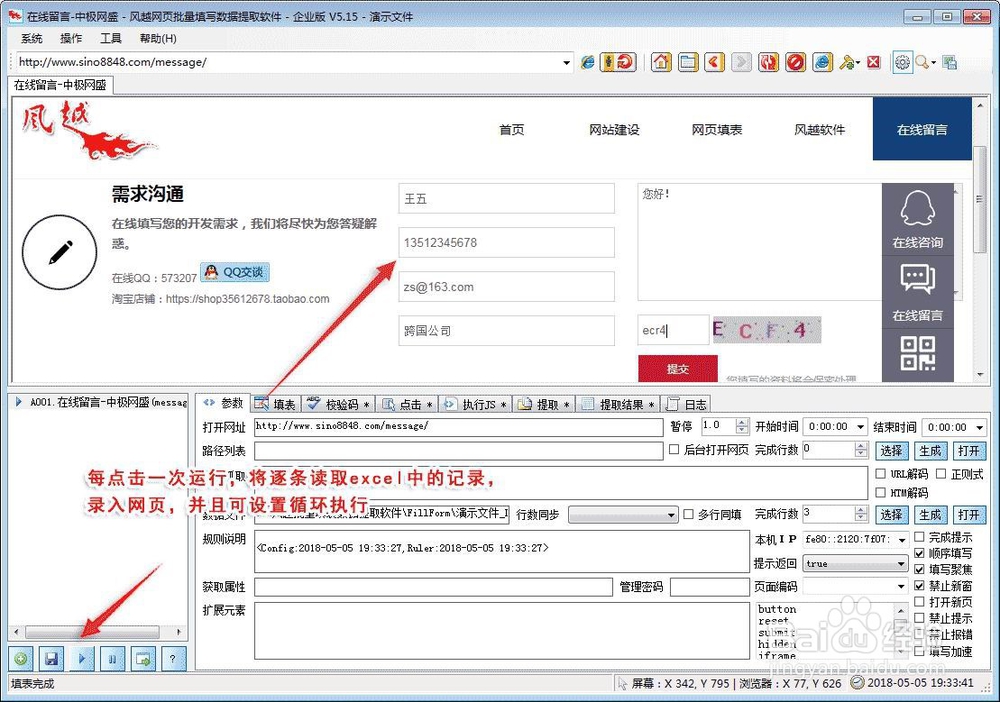This screenshot has height=702, width=1000.
Task: Adjust the 暂停 value stepper
Action: [741, 426]
